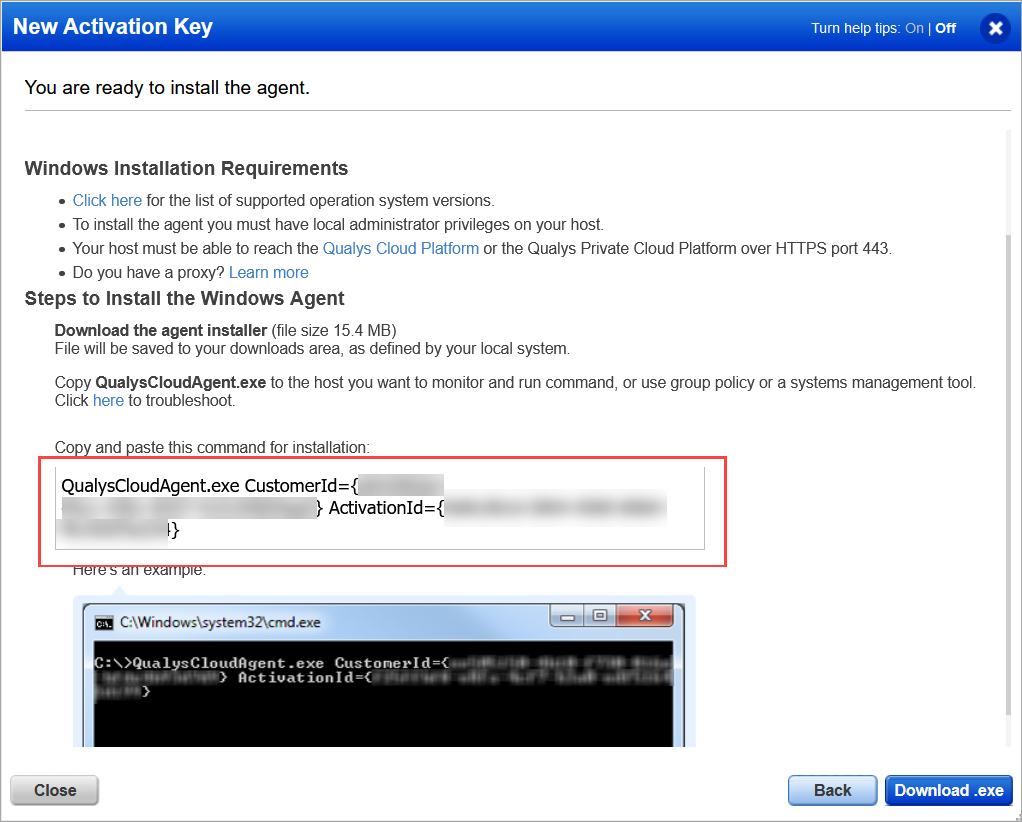Open the Qualys Cloud Platform link
The height and width of the screenshot is (822, 1022).
[x=401, y=248]
